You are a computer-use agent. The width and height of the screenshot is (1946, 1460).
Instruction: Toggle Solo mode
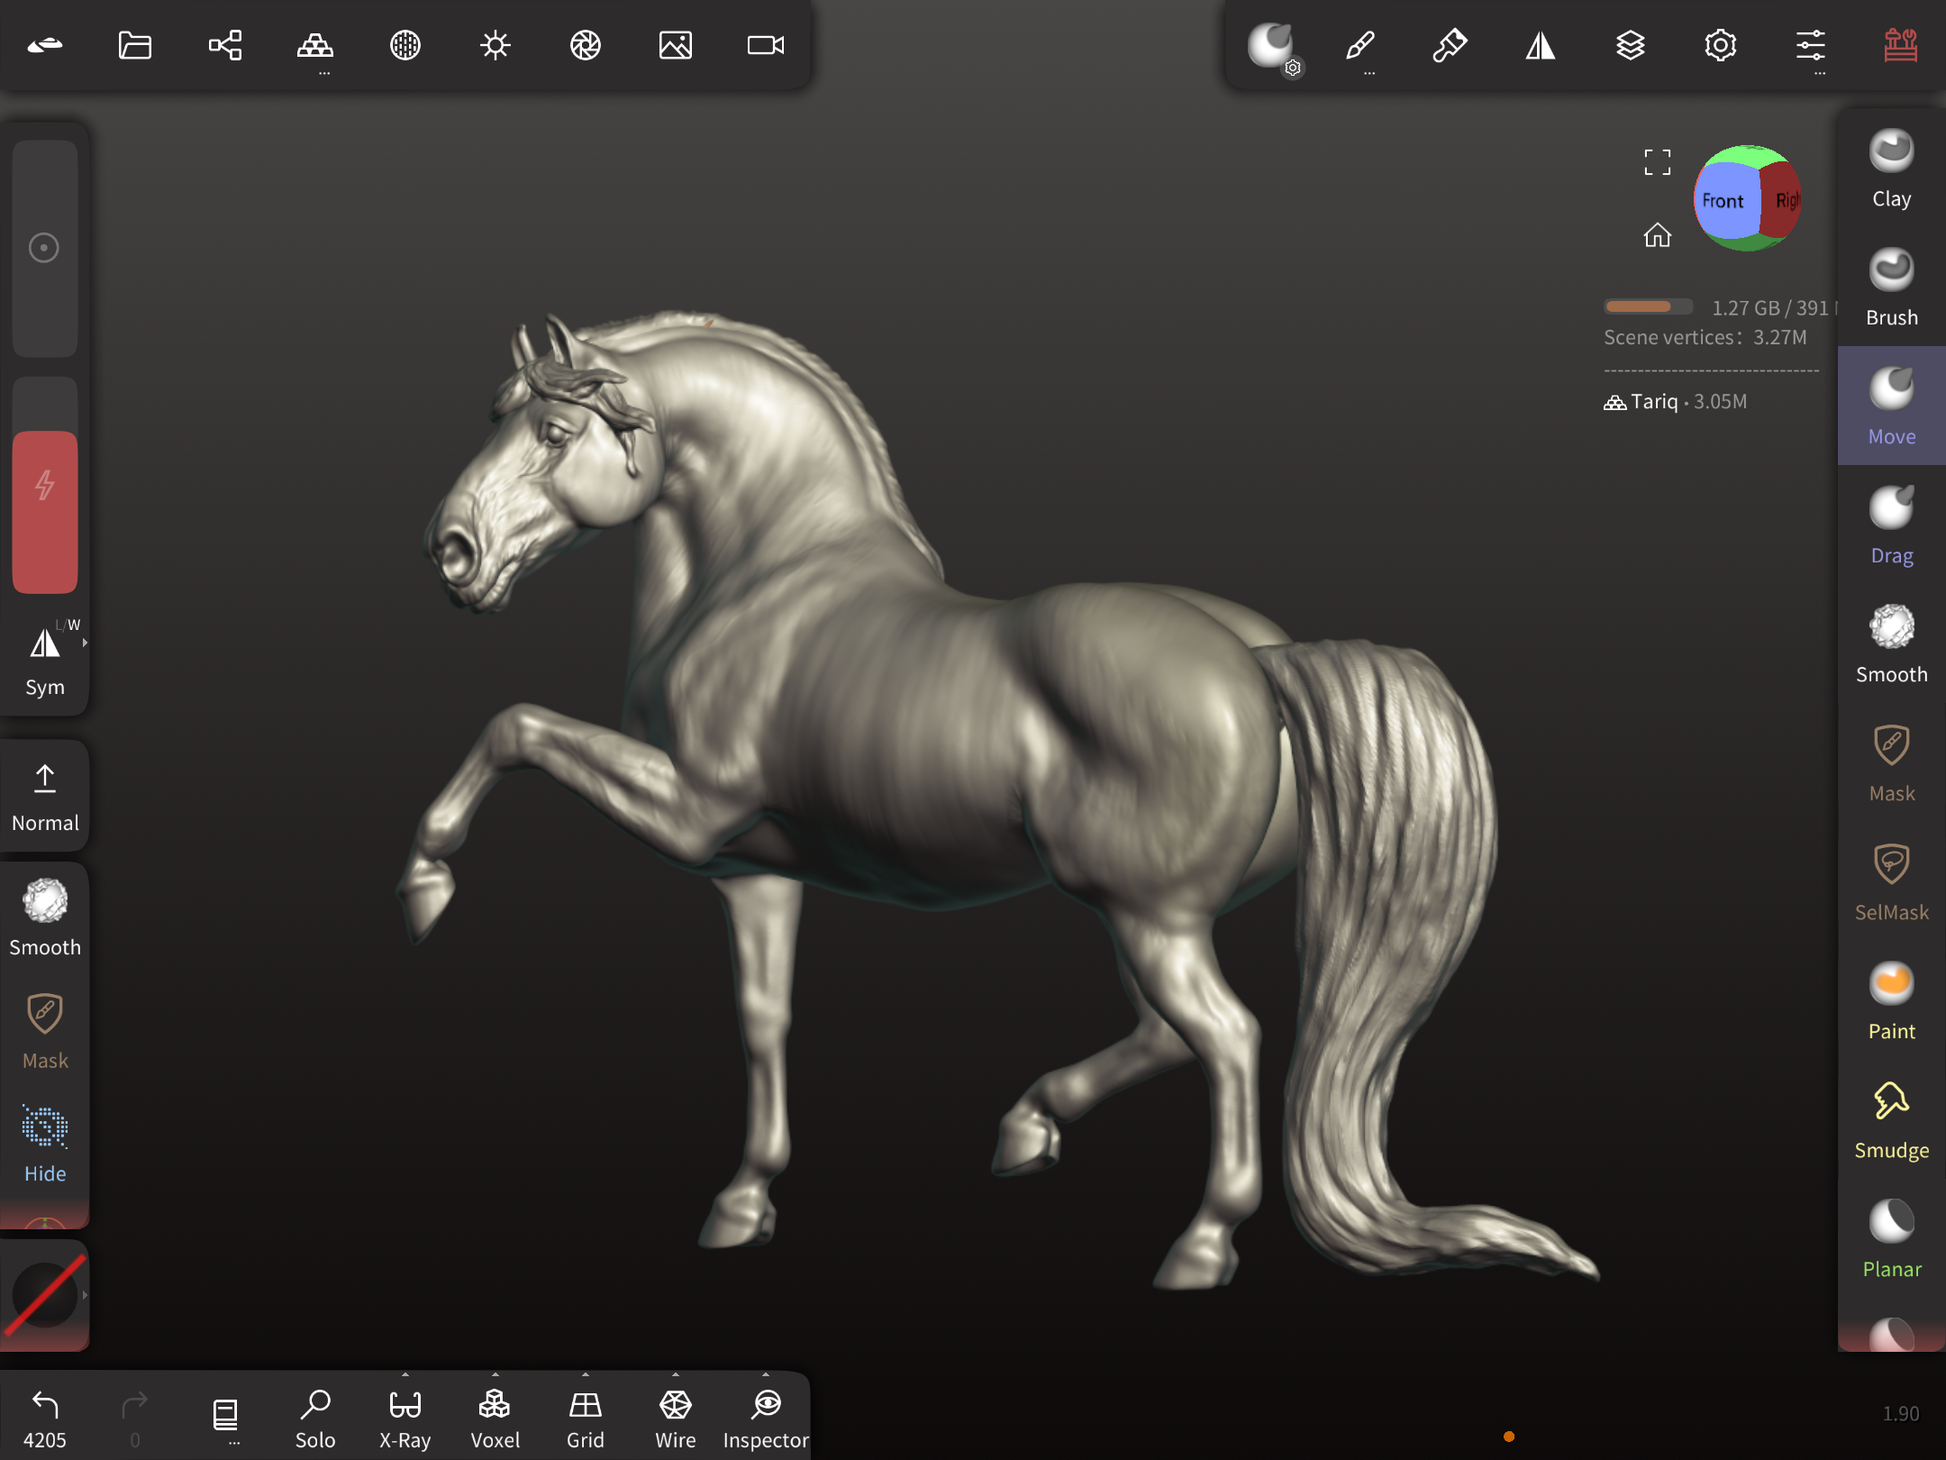[x=315, y=1417]
